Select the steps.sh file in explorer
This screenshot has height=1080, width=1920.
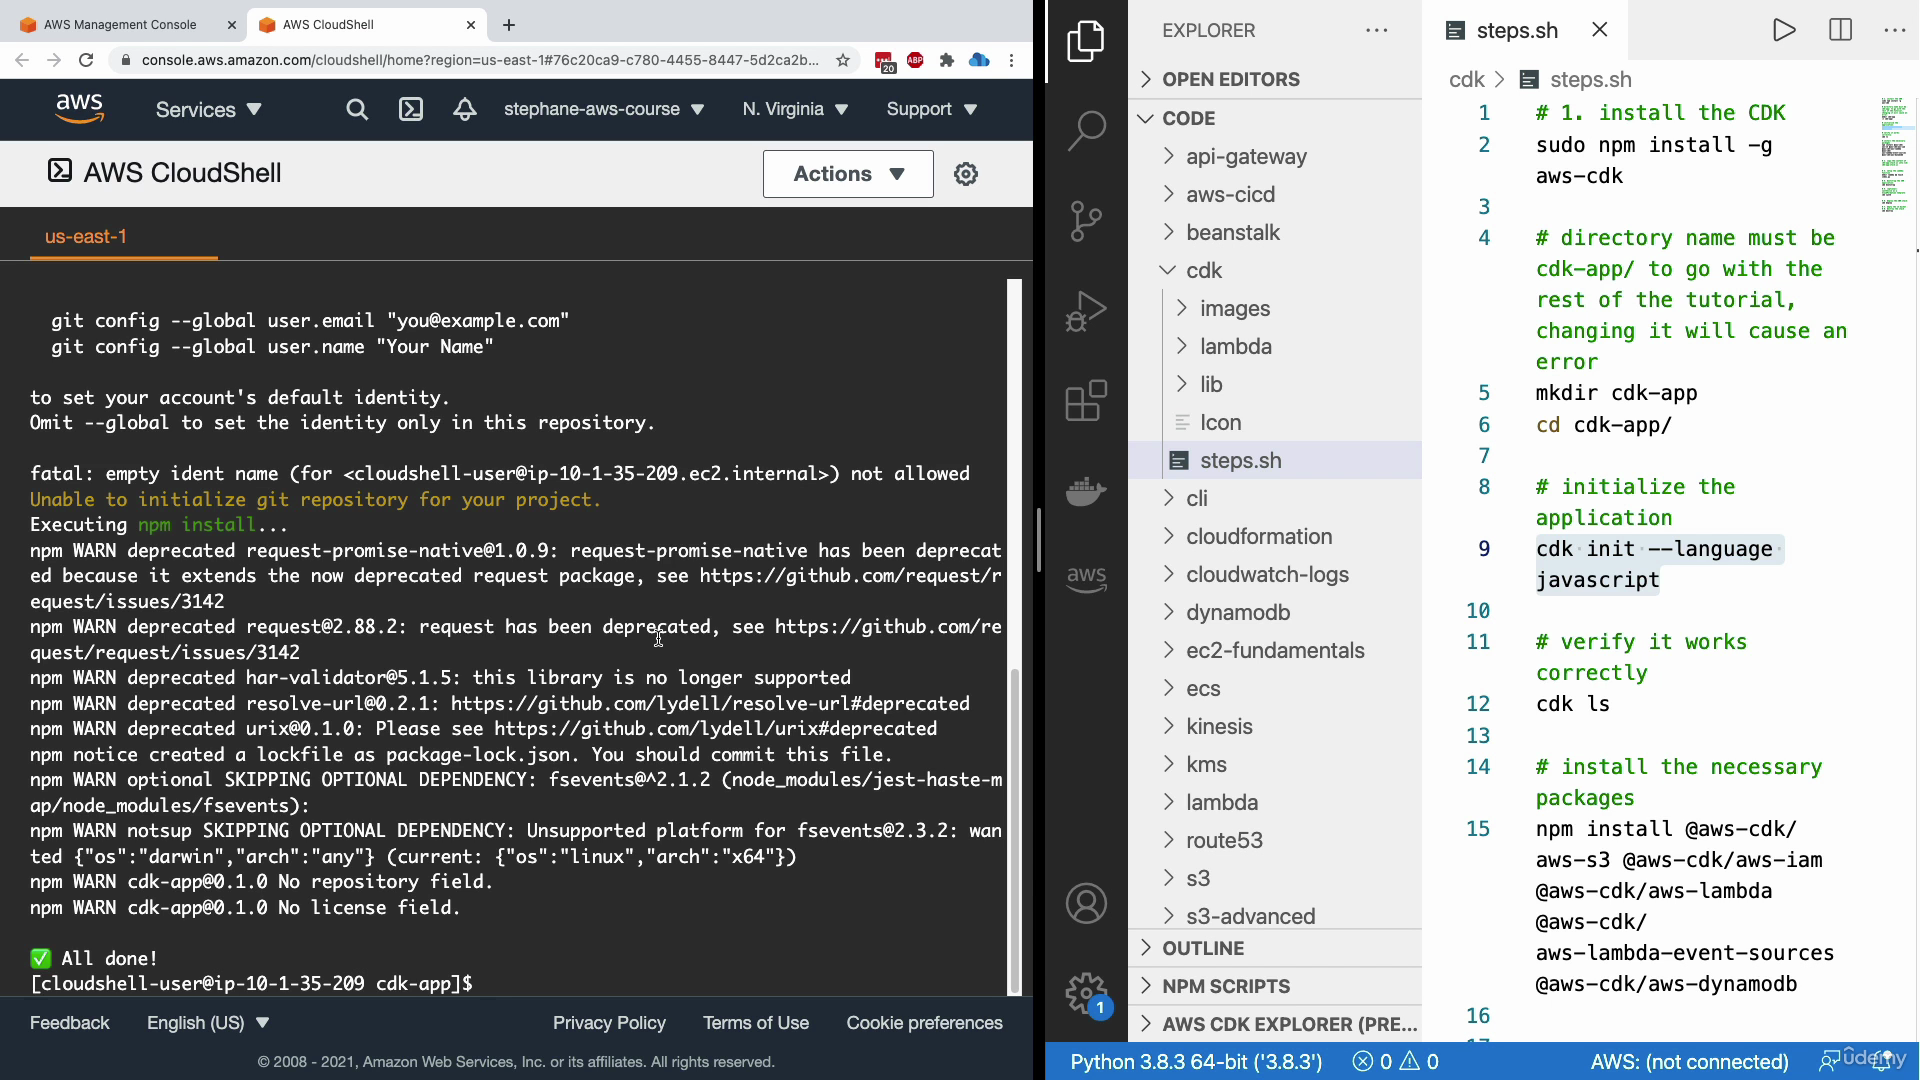[1275, 460]
